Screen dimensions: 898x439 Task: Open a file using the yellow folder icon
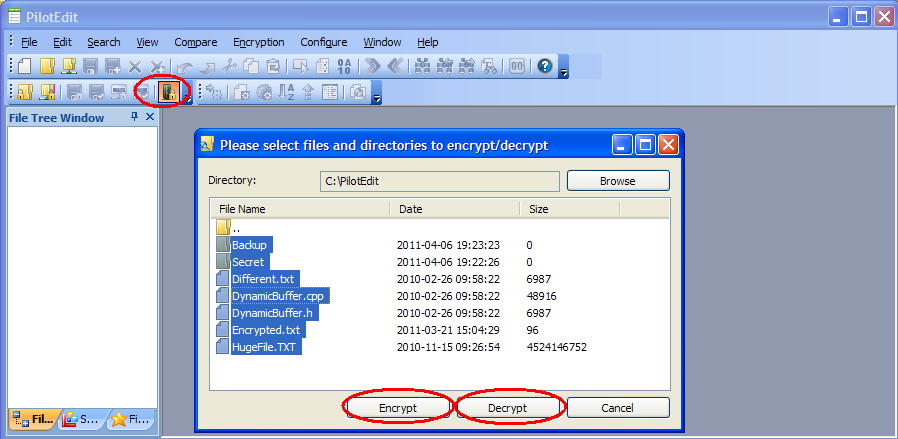coord(47,66)
